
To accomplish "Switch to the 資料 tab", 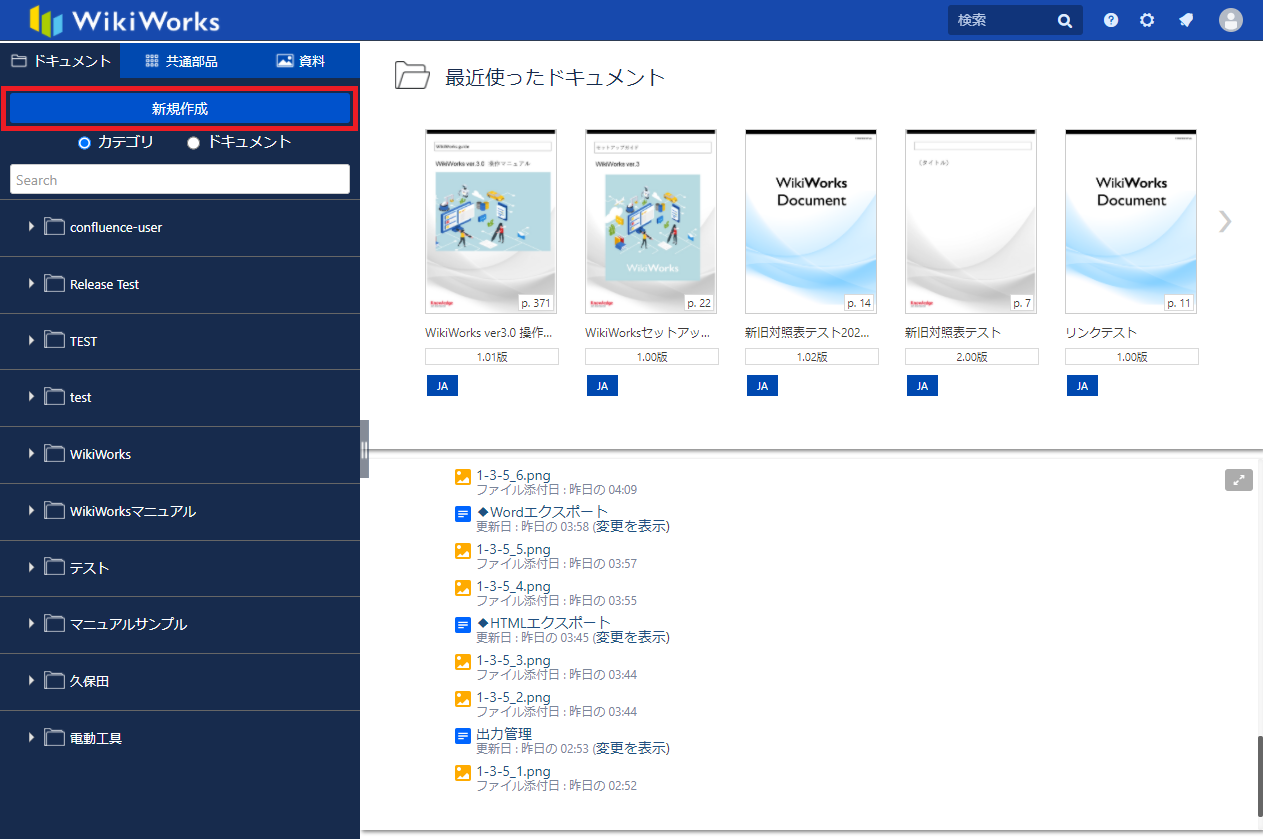I will click(300, 61).
